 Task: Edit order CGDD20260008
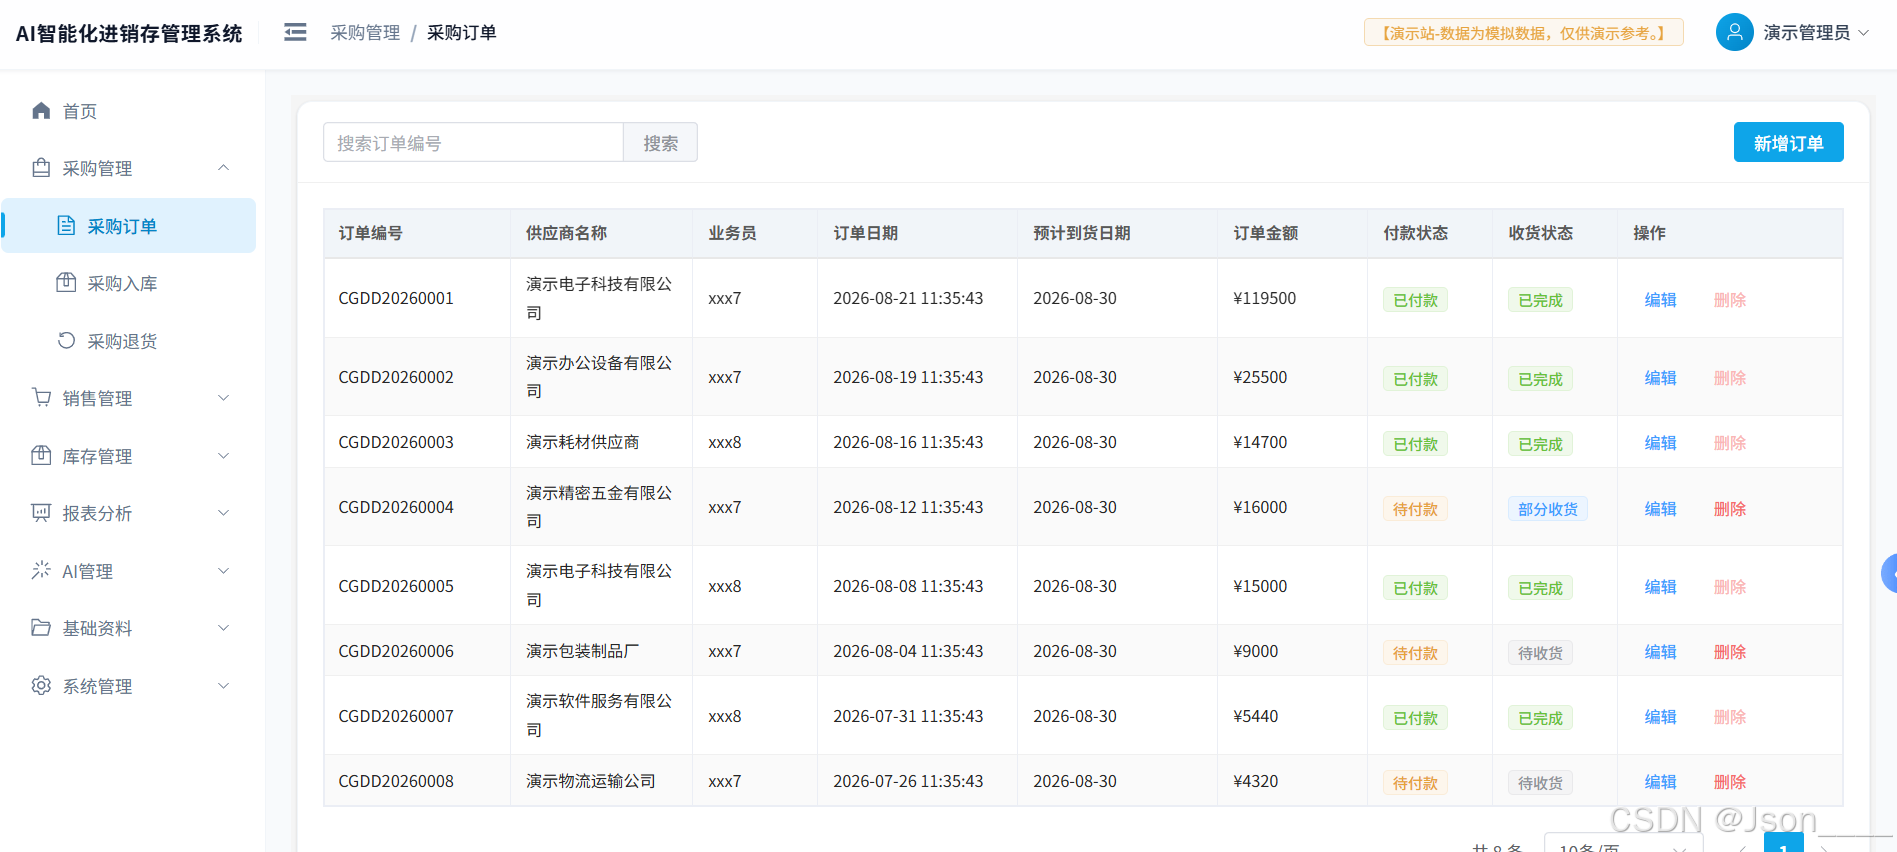(1660, 782)
